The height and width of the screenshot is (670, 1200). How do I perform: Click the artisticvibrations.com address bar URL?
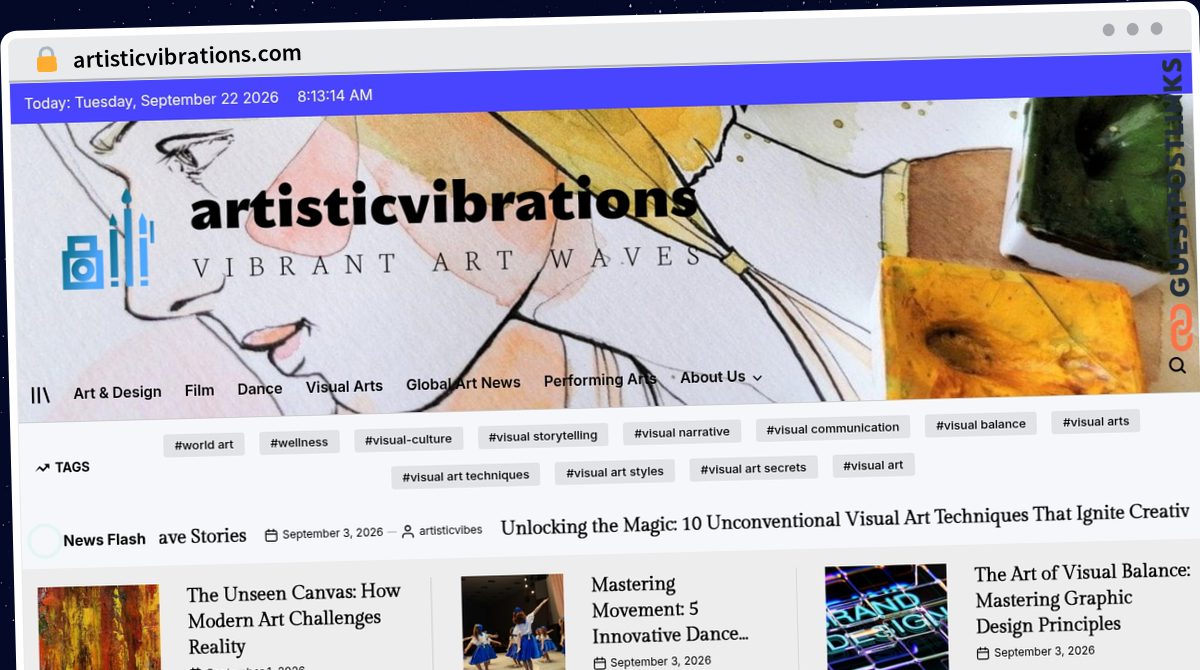187,57
